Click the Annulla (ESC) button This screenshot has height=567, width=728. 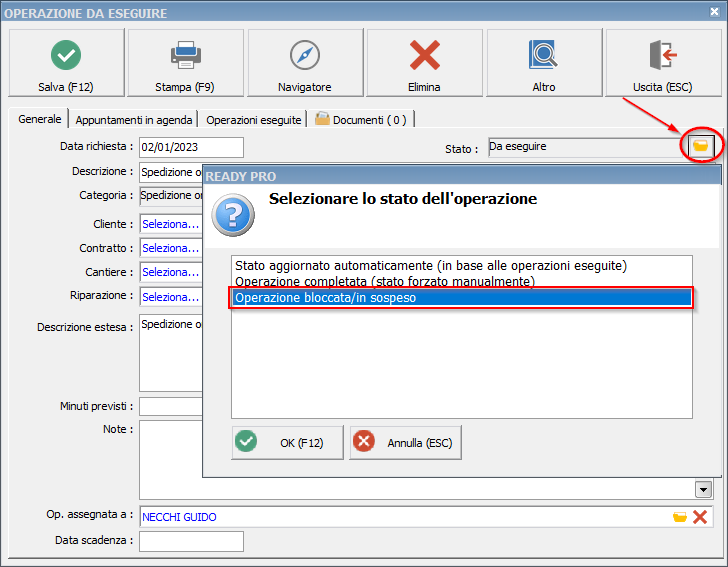(406, 442)
